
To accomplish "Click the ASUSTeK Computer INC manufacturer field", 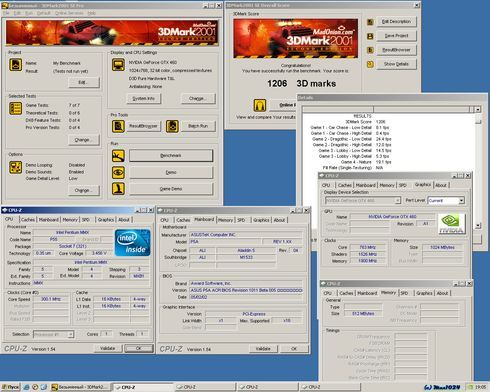I will pos(246,235).
